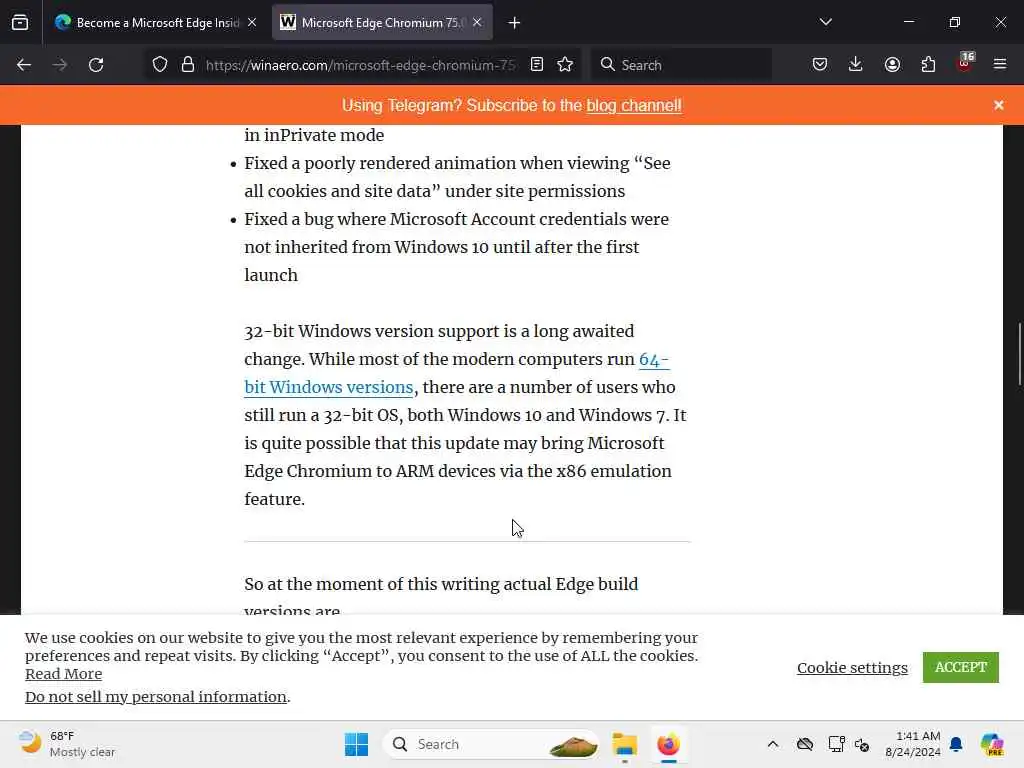1024x768 pixels.
Task: Open the extensions panel
Action: coord(928,65)
